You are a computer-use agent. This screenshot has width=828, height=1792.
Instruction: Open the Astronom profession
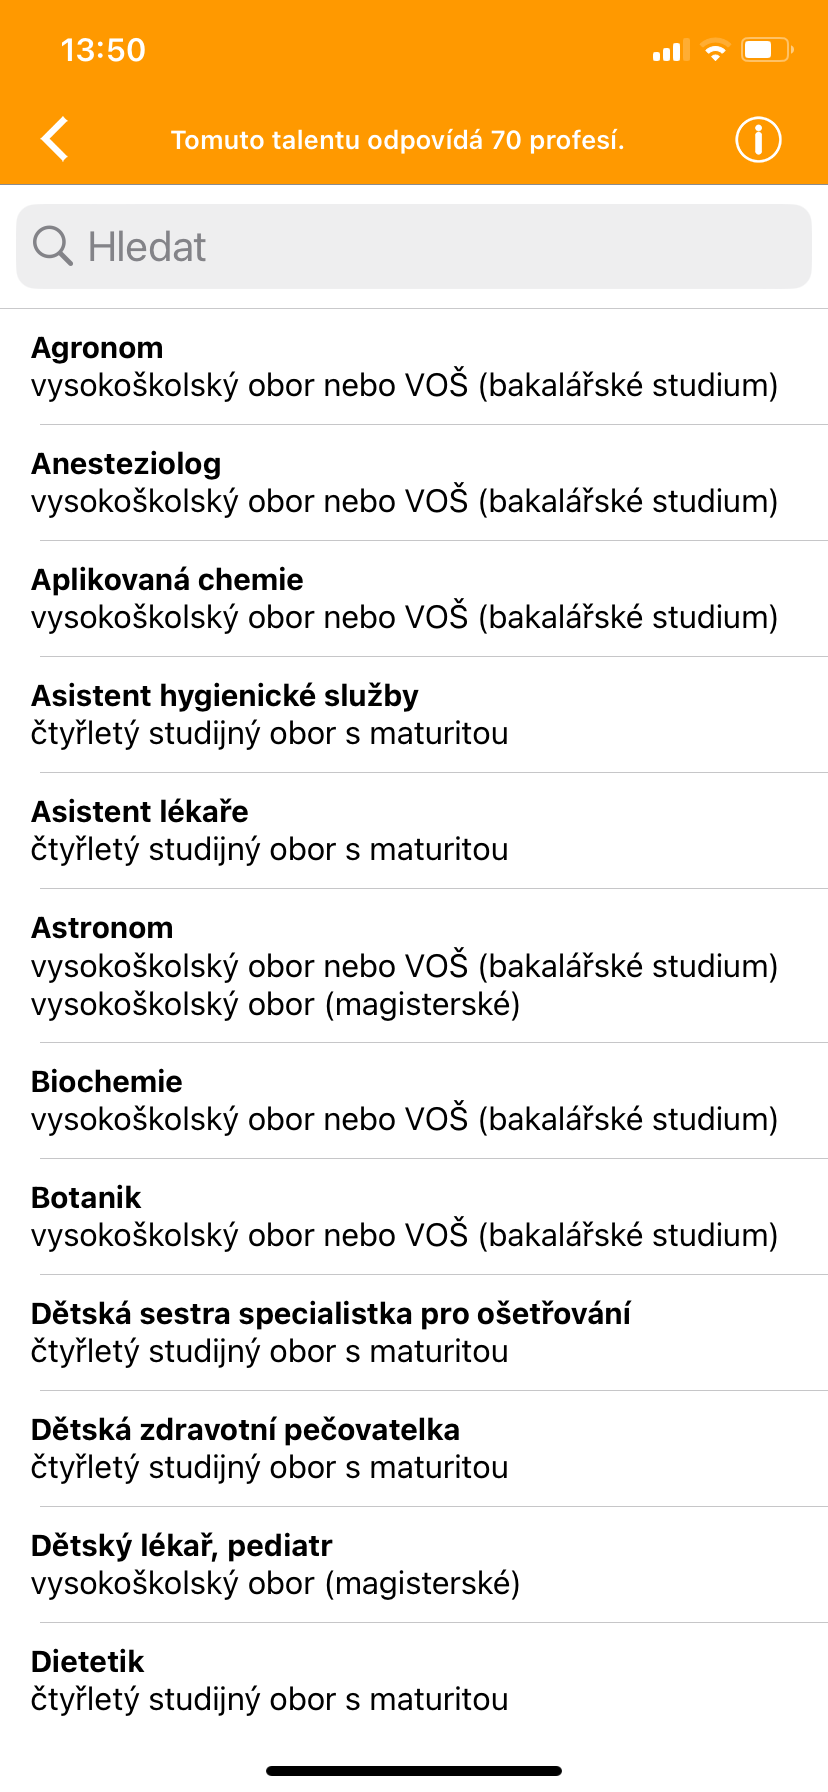414,966
